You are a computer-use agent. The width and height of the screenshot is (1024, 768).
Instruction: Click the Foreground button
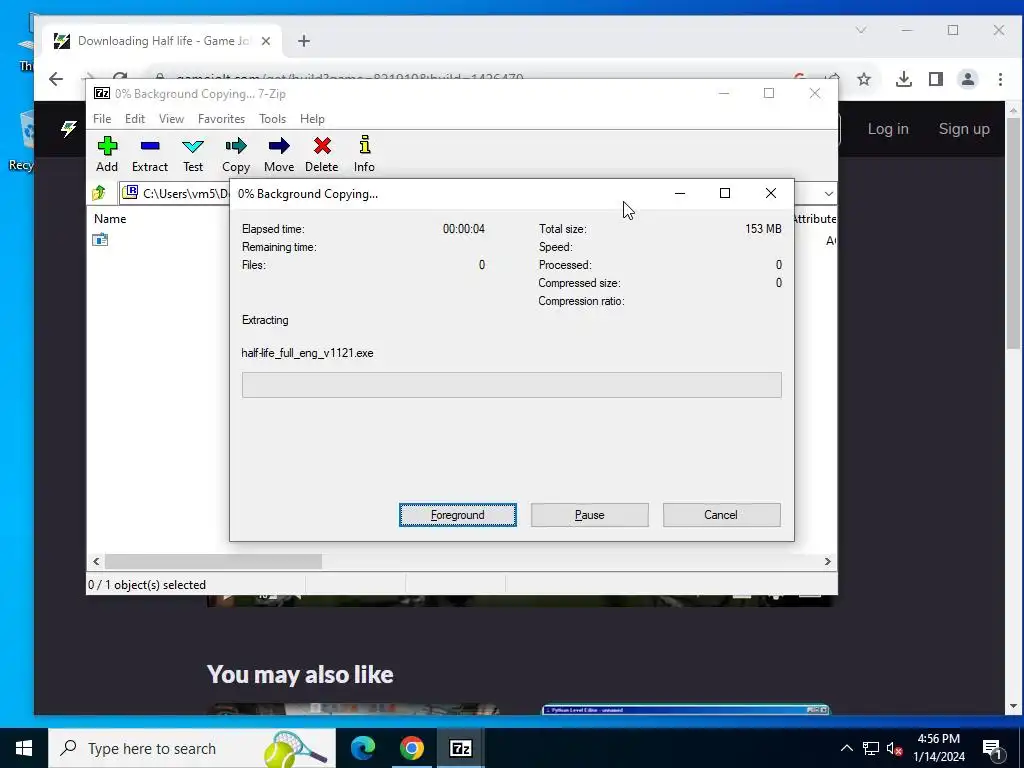(457, 515)
